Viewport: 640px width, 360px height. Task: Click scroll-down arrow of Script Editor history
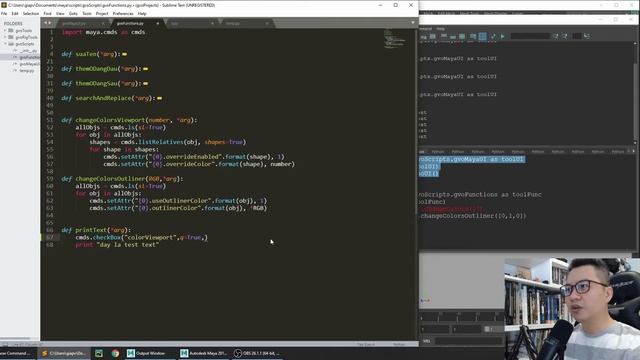[x=635, y=142]
